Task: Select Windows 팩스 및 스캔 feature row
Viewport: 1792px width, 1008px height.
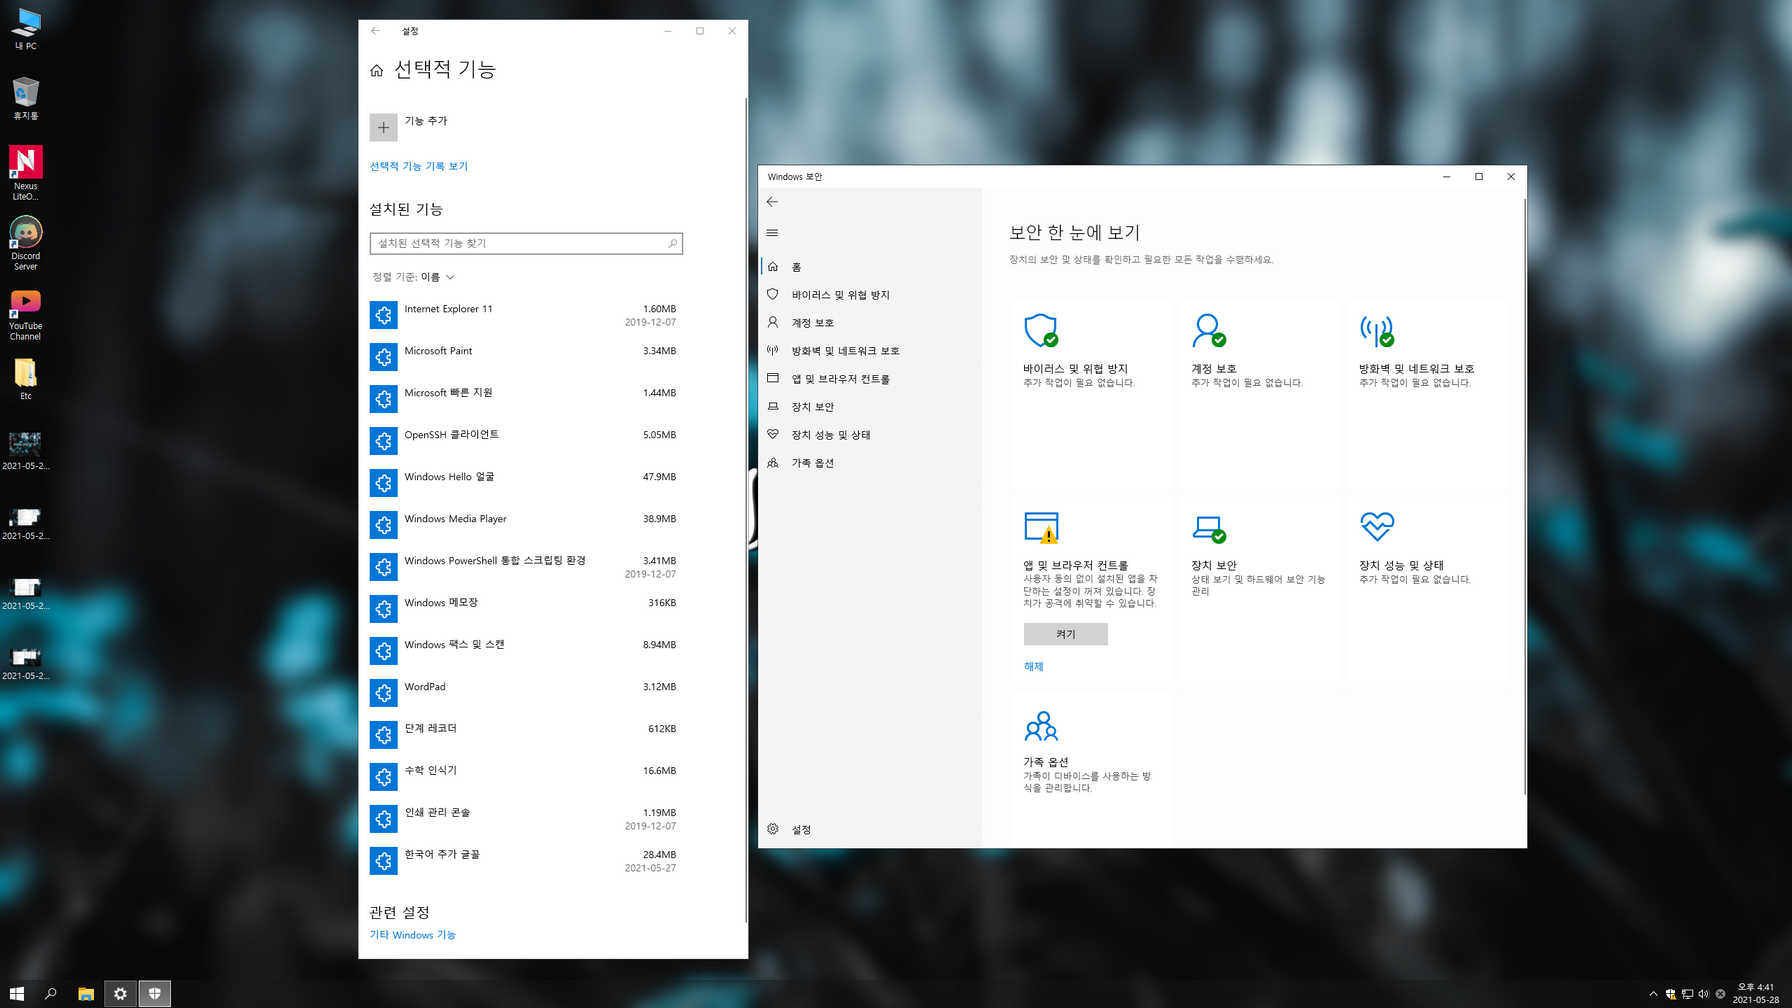Action: [526, 651]
